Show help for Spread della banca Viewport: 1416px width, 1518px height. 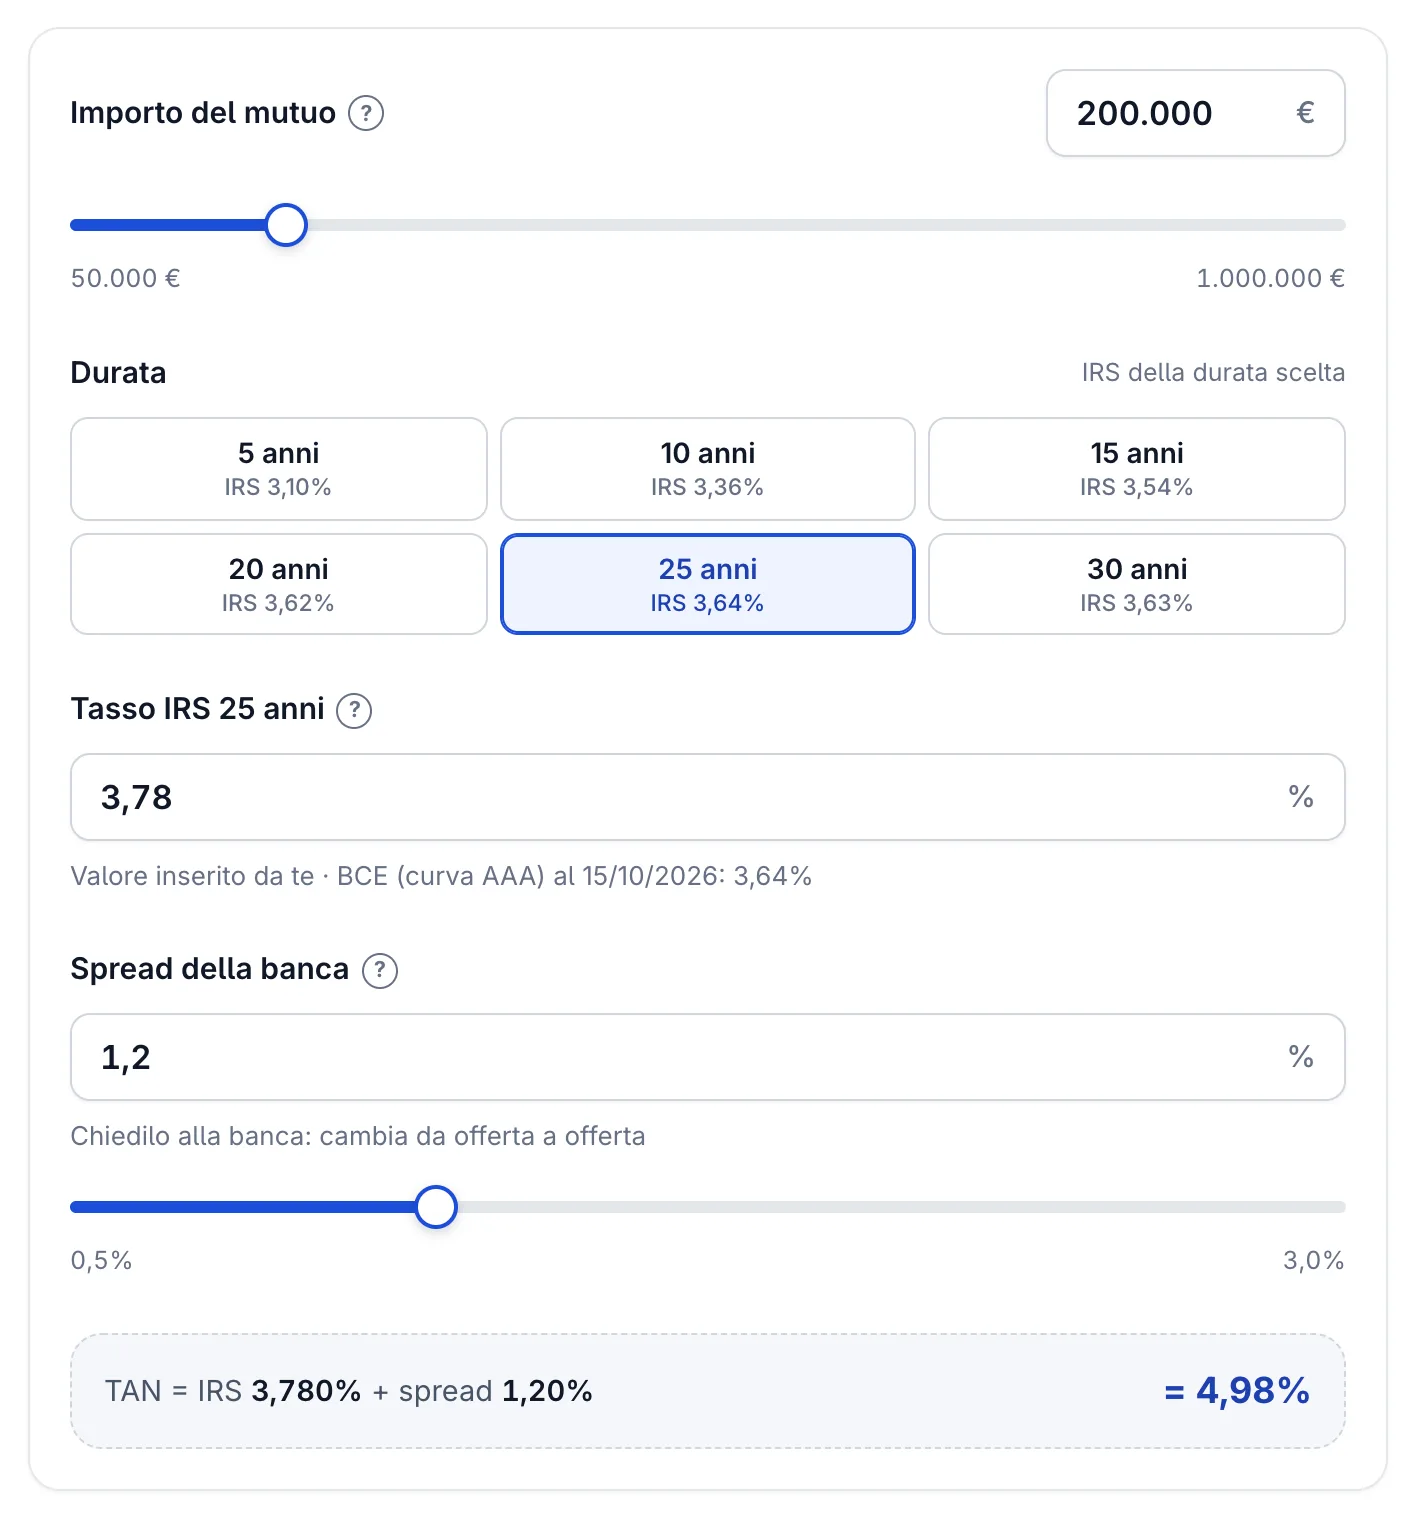(x=380, y=970)
